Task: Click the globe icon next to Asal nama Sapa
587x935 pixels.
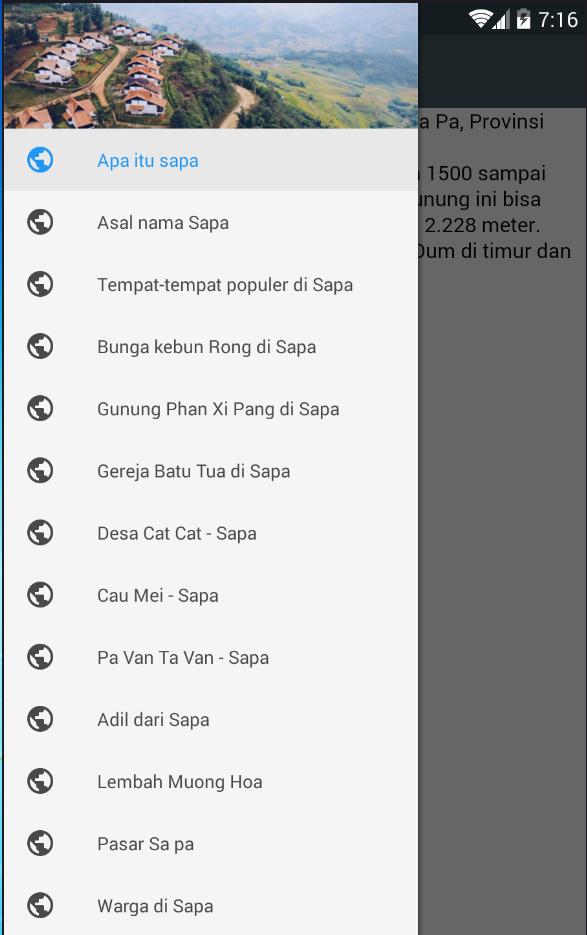Action: pyautogui.click(x=40, y=222)
